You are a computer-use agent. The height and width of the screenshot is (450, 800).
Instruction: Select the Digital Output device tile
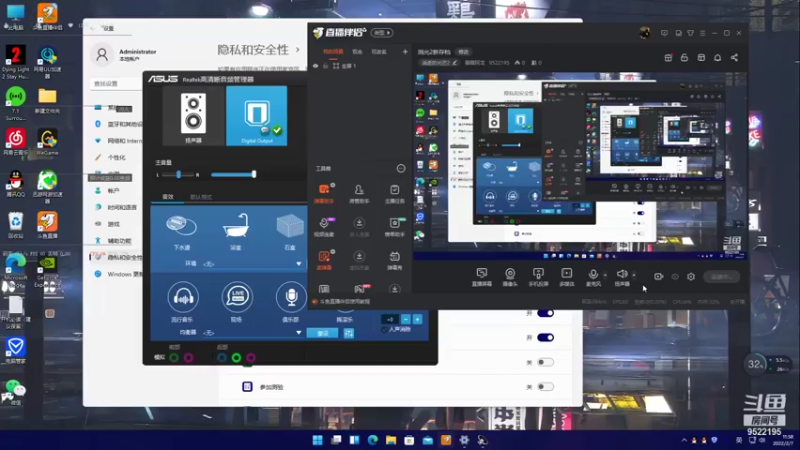tap(257, 116)
